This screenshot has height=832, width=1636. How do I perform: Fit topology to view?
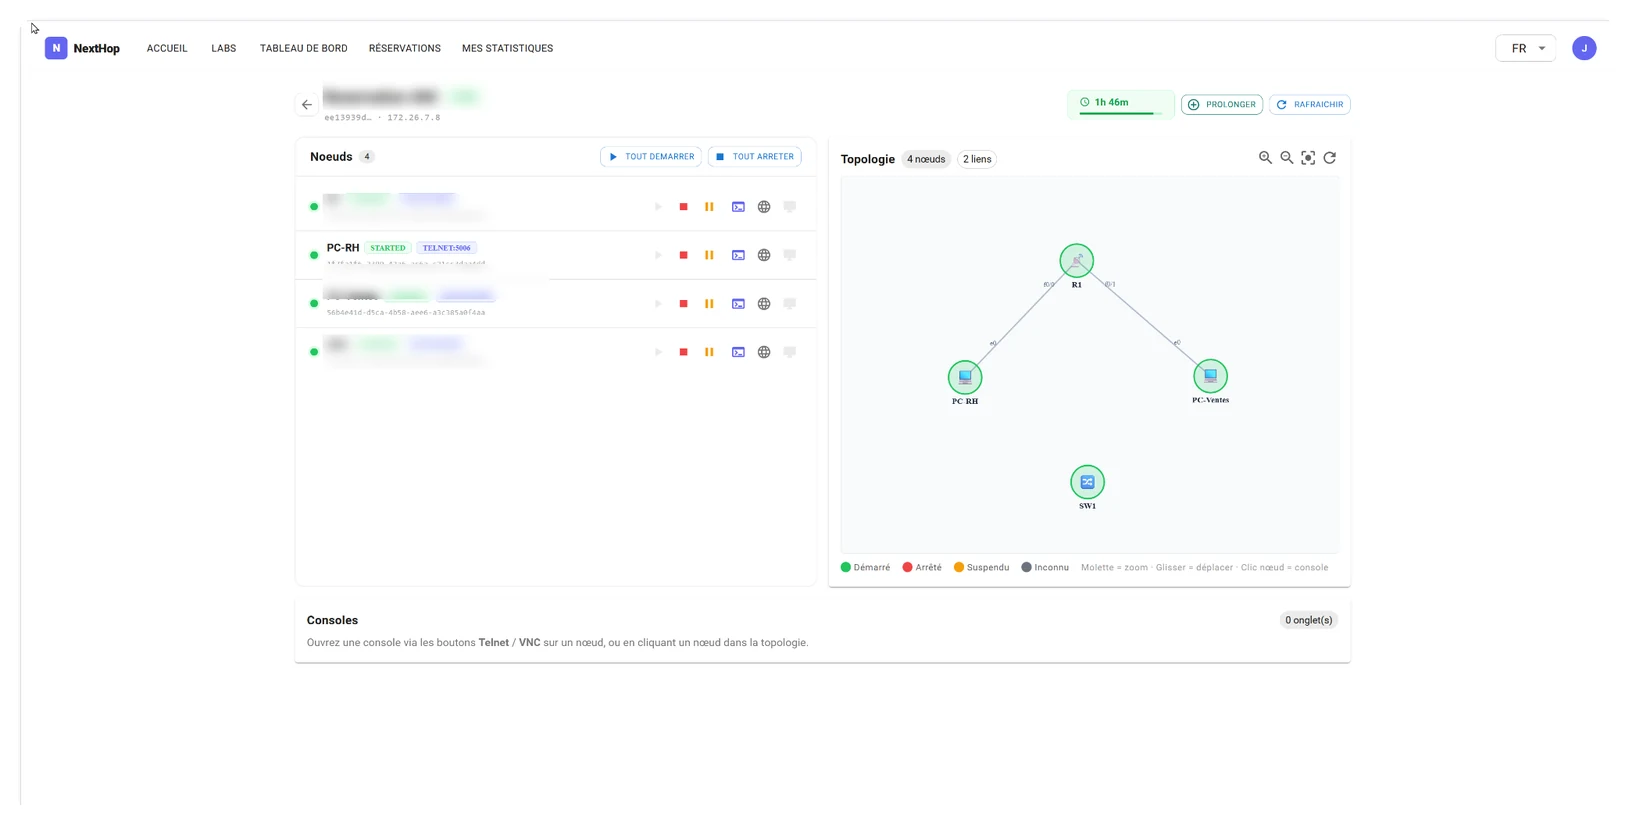[x=1308, y=158]
